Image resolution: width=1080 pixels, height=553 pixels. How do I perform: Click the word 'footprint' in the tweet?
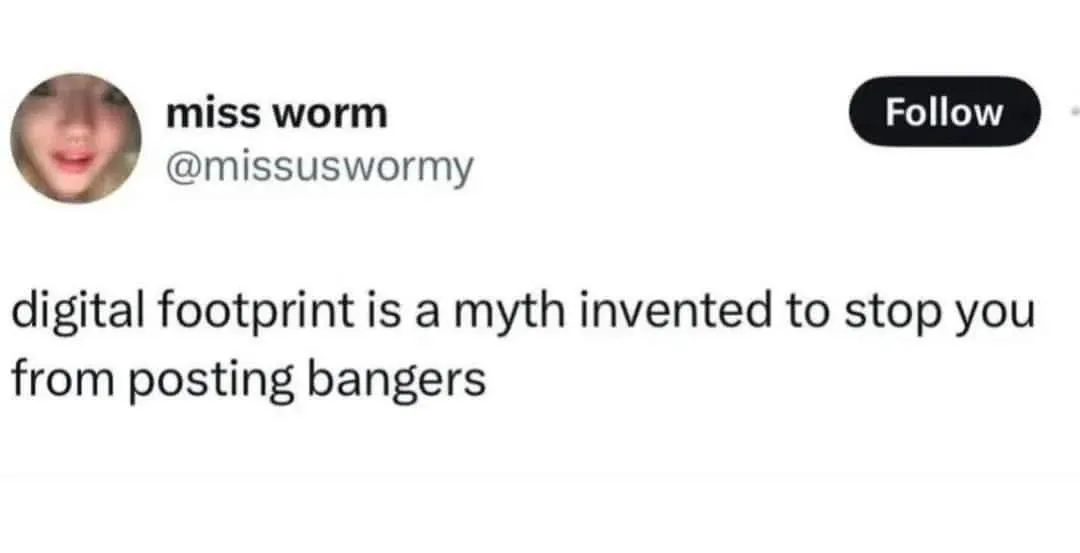[x=254, y=313]
